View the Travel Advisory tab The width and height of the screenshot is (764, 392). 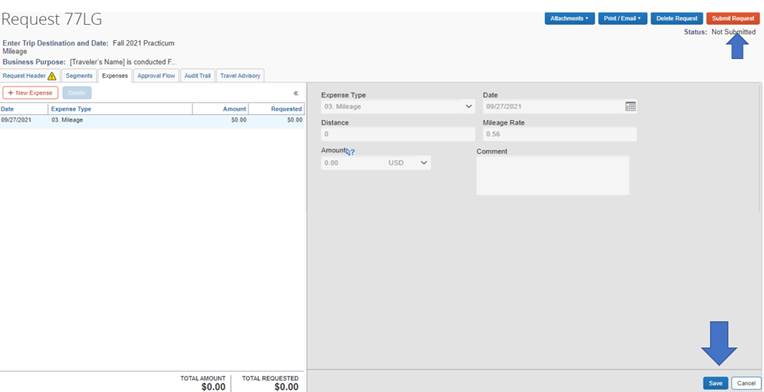240,76
